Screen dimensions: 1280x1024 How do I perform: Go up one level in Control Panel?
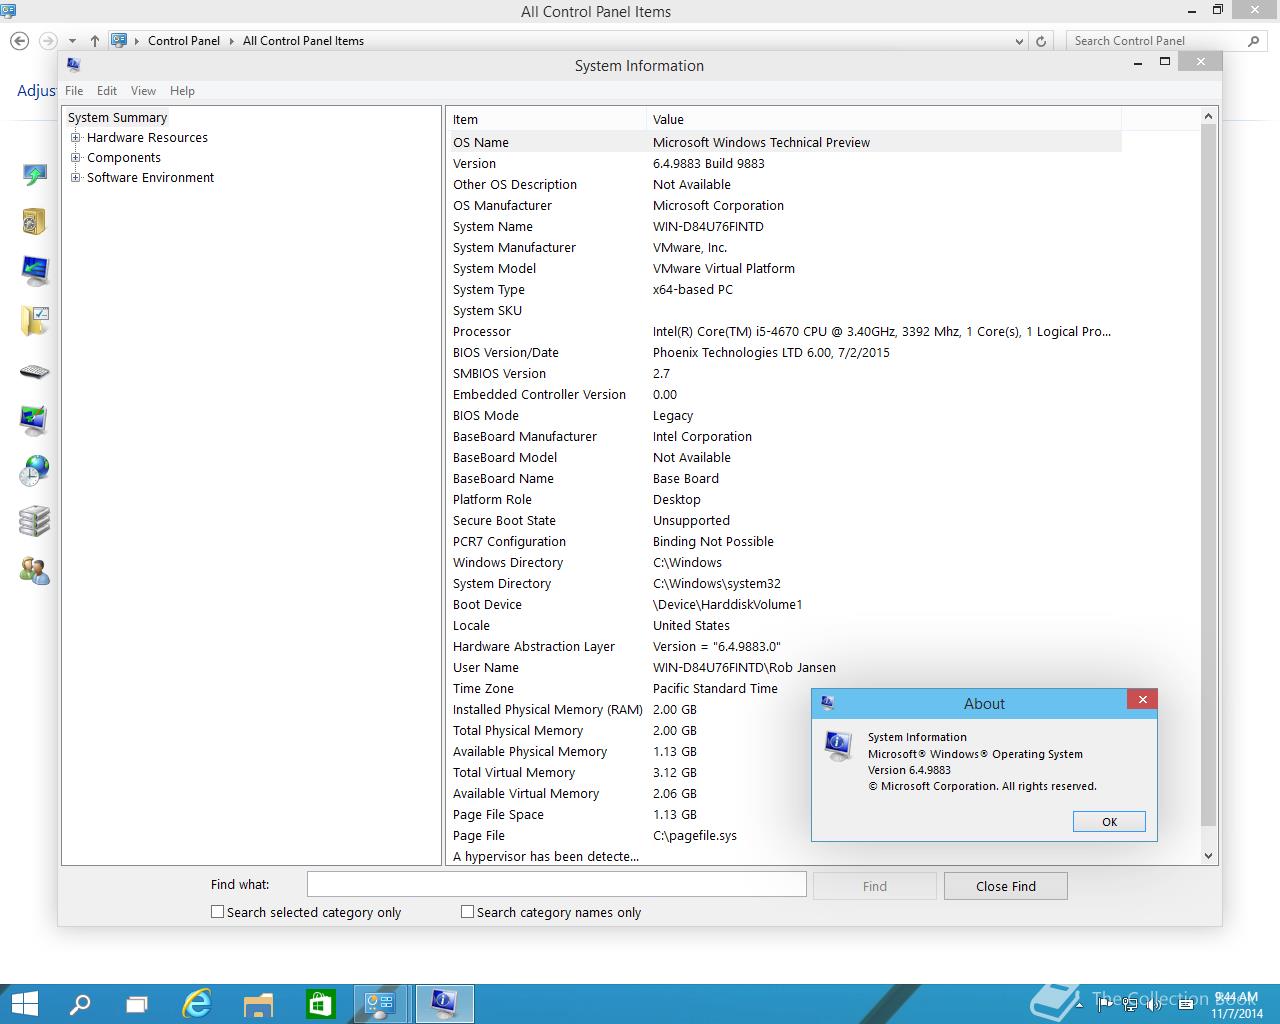94,41
